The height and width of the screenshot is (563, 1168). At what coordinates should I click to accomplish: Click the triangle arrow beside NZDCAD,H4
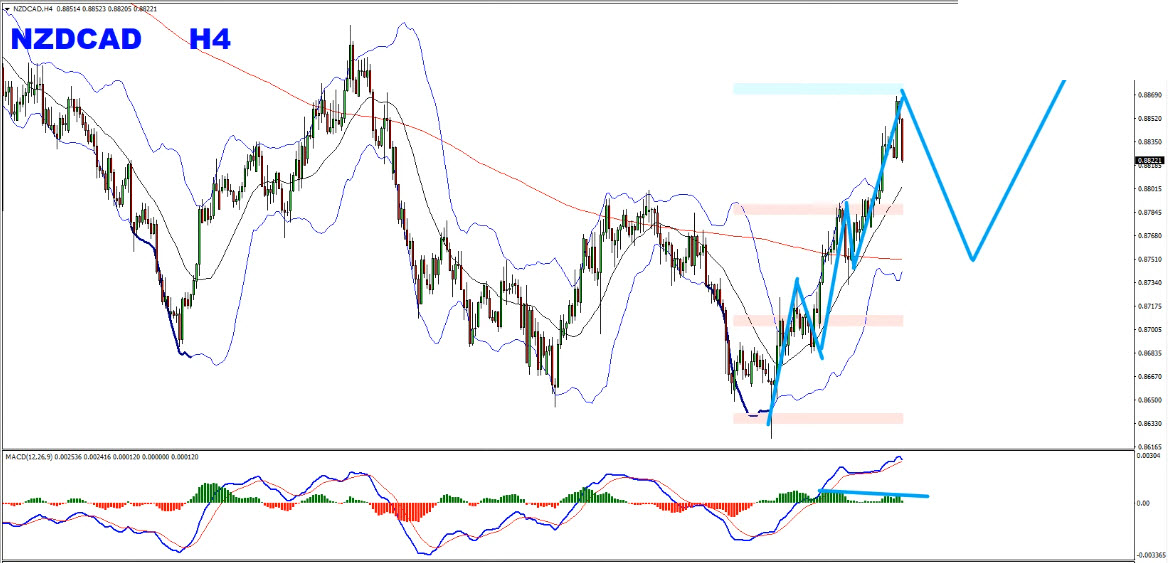click(x=7, y=8)
